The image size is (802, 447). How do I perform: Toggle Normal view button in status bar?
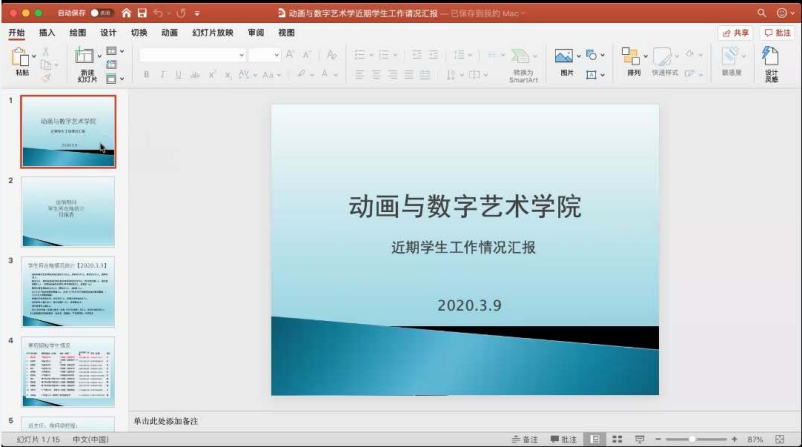pyautogui.click(x=596, y=439)
